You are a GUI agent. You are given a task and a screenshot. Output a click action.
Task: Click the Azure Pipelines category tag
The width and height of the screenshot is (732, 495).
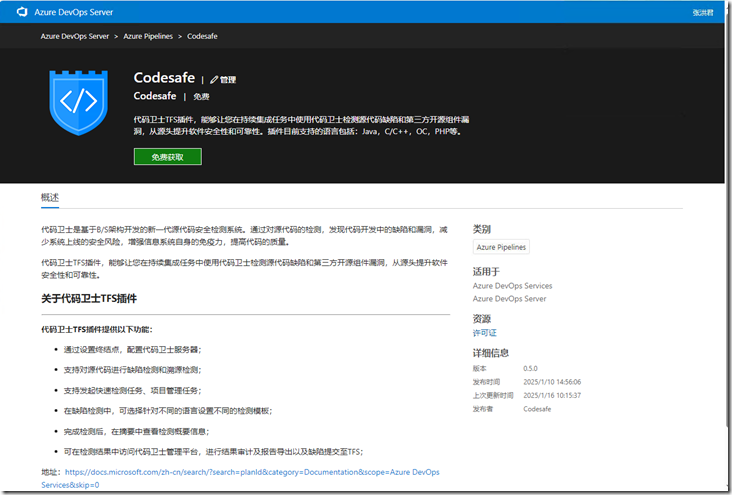point(501,247)
